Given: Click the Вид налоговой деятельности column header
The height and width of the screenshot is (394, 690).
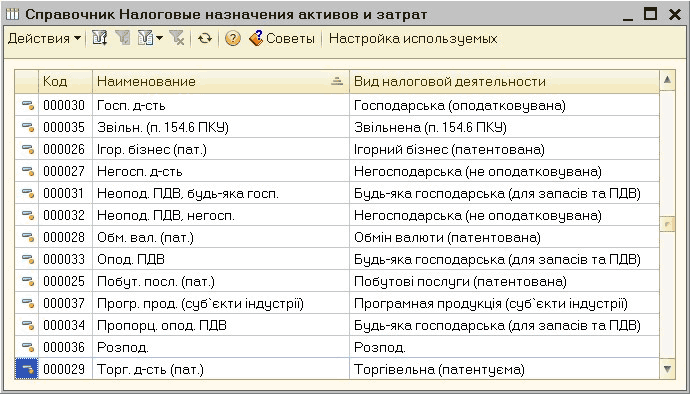Looking at the screenshot, I should (x=505, y=81).
